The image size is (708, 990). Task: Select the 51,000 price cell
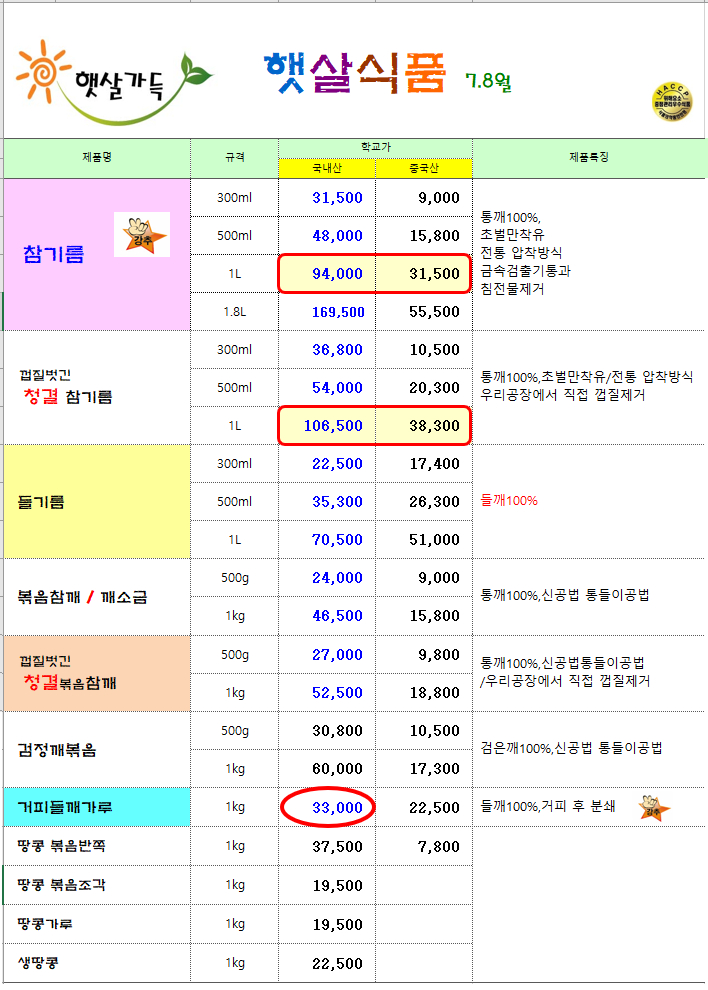pyautogui.click(x=424, y=540)
